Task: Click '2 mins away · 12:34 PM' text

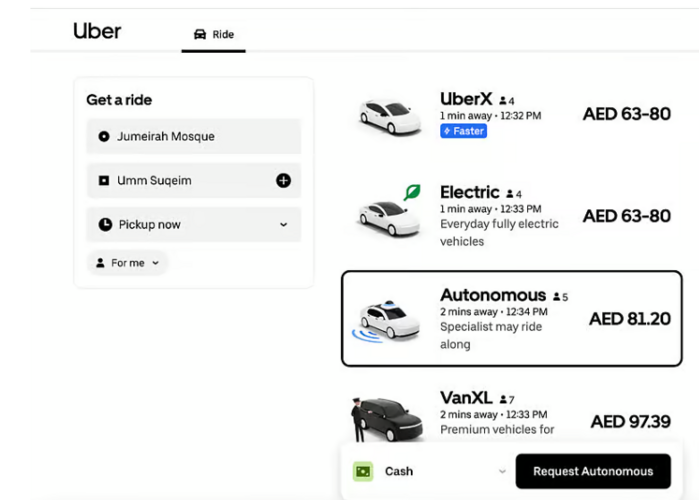Action: (494, 312)
